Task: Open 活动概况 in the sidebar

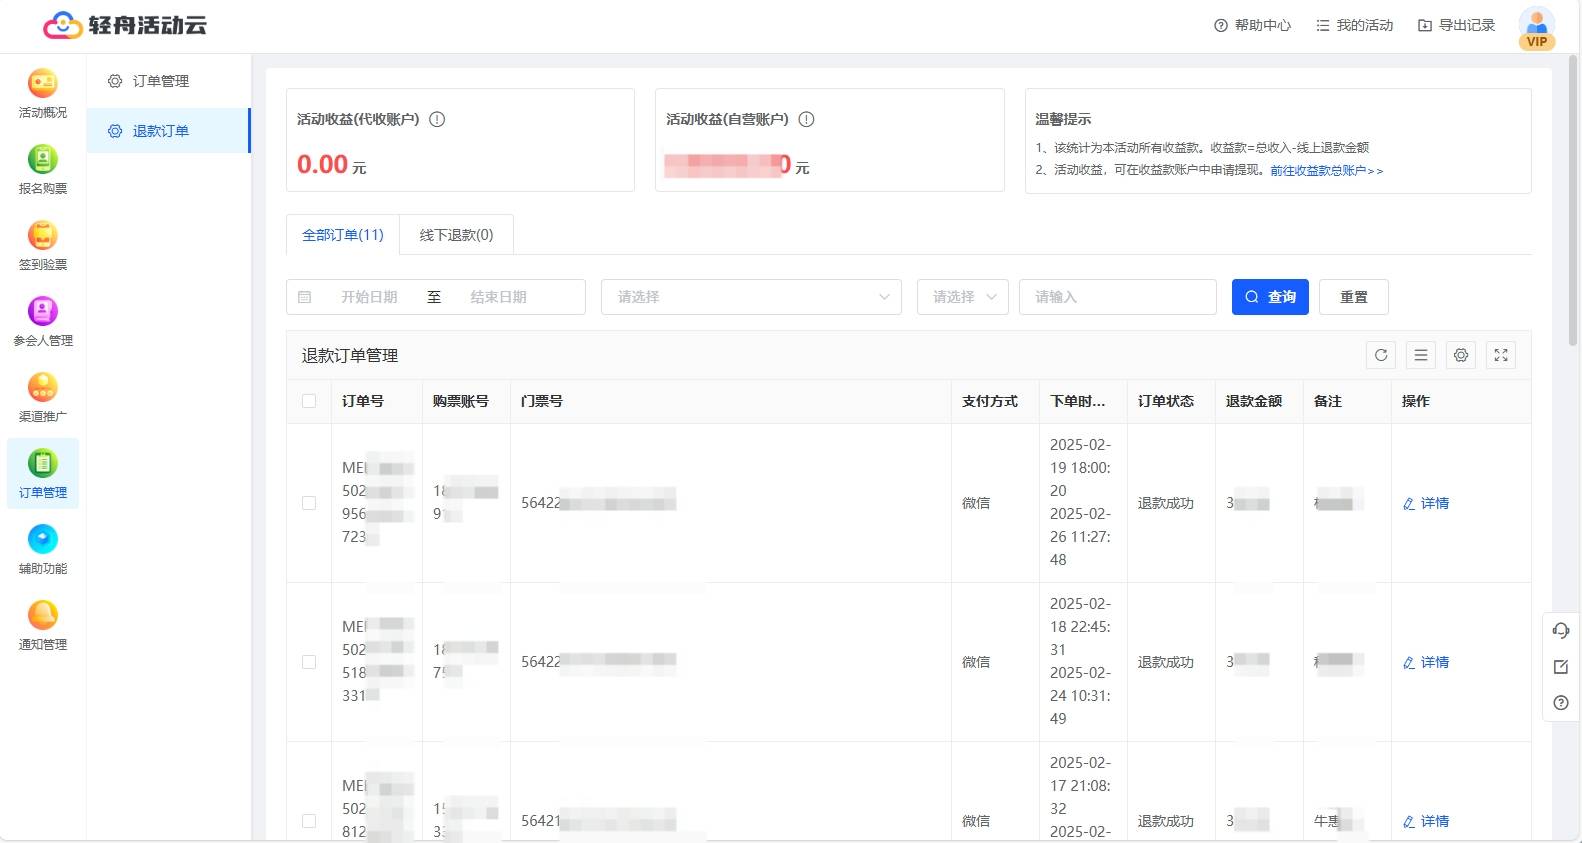Action: [x=43, y=93]
